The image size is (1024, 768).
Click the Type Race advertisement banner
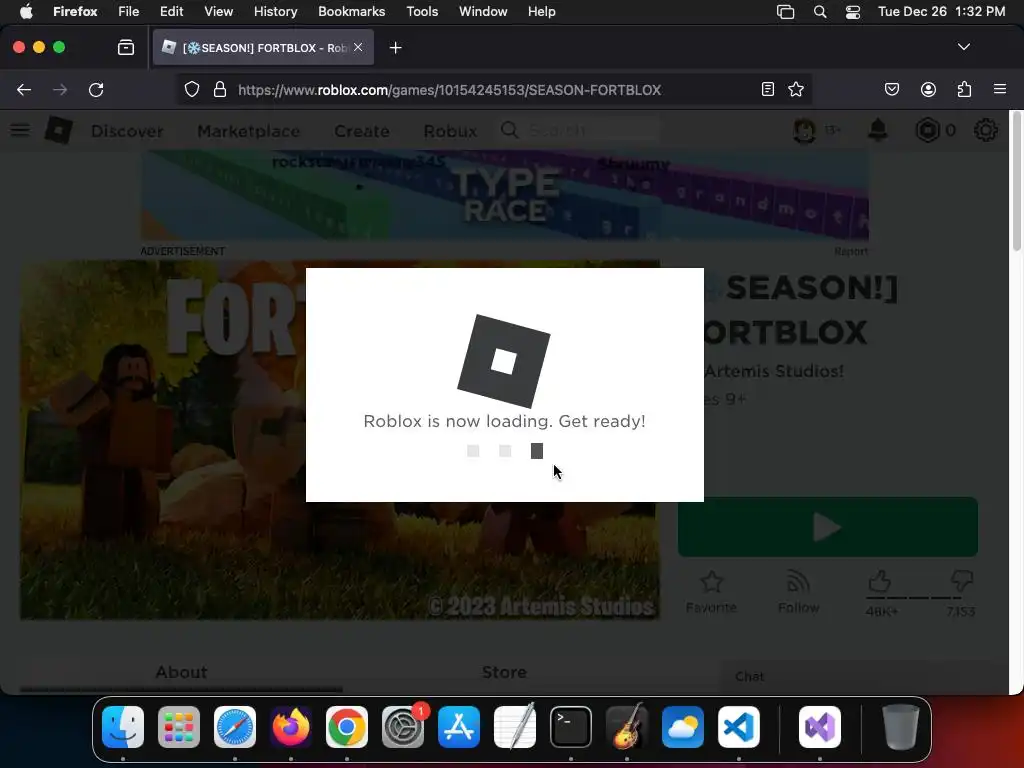pyautogui.click(x=504, y=195)
